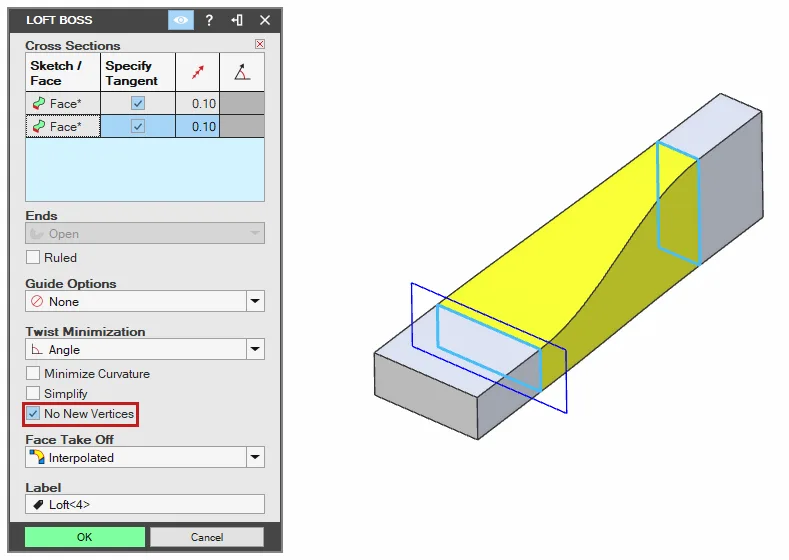The height and width of the screenshot is (560, 789).
Task: Uncheck the No New Vertices checkbox
Action: (x=33, y=414)
